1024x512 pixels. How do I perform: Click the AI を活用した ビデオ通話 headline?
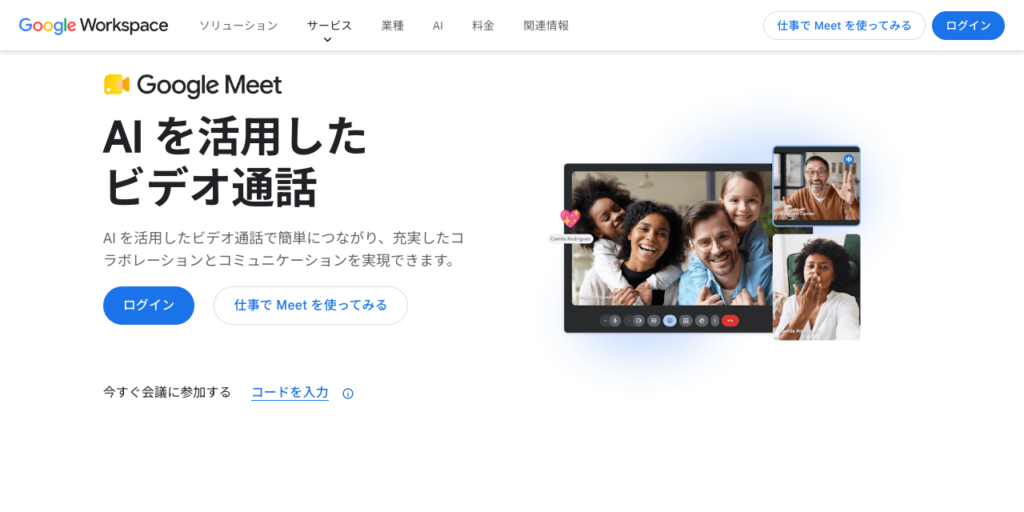click(235, 161)
